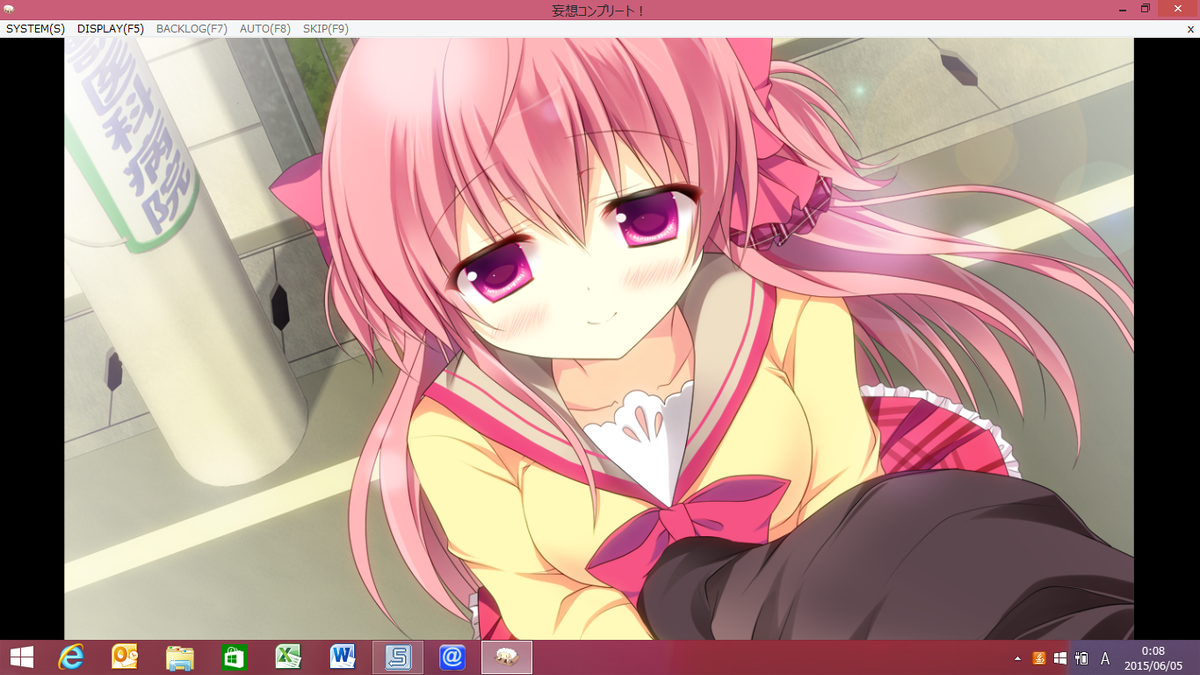1200x675 pixels.
Task: Launch Excel from the taskbar
Action: 288,657
